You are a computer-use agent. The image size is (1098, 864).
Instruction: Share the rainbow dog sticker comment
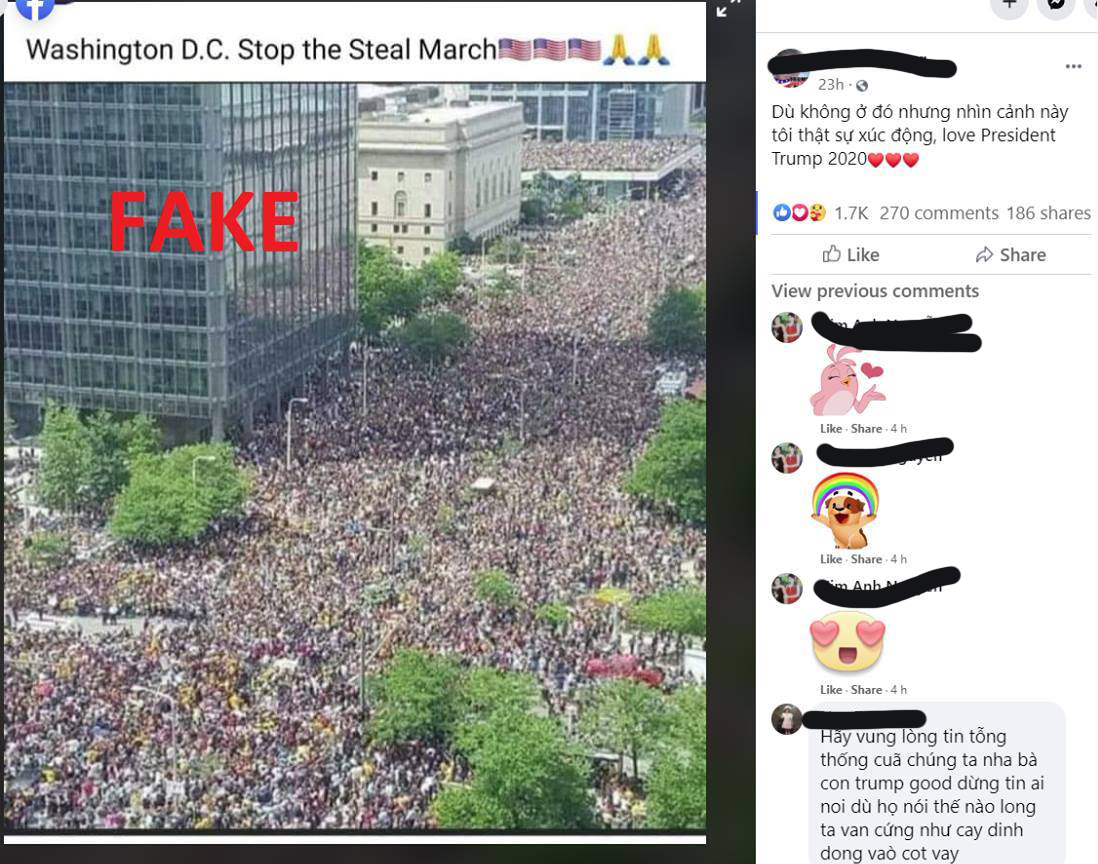pos(866,559)
